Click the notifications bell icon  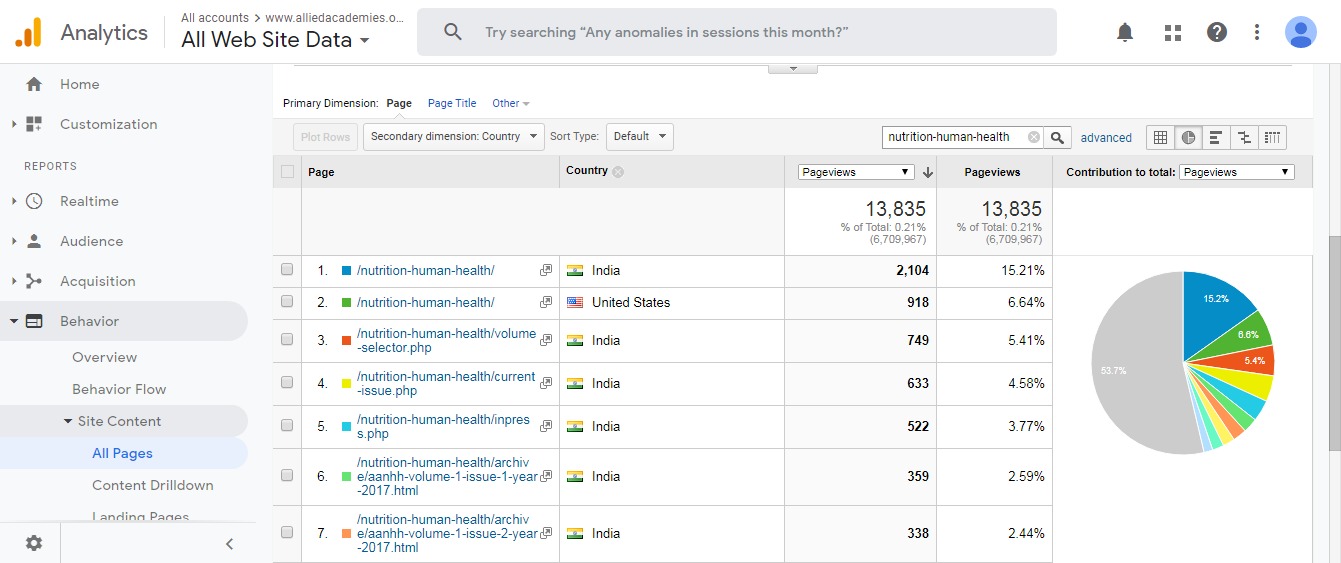tap(1125, 32)
